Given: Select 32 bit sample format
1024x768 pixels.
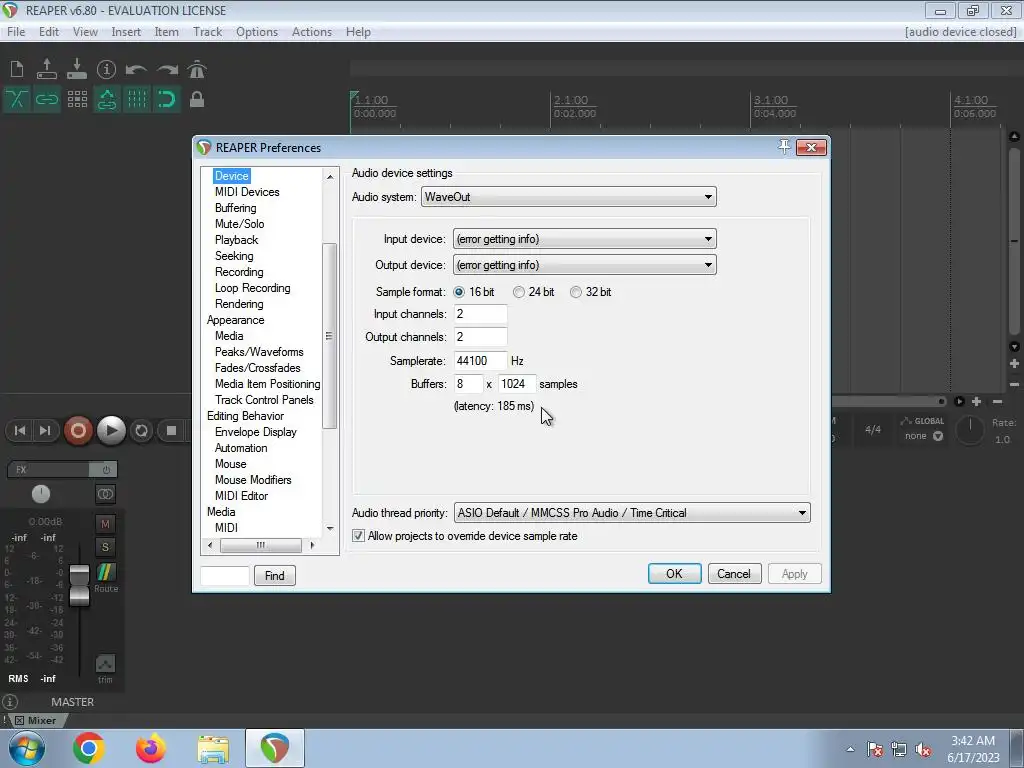Looking at the screenshot, I should click(x=575, y=292).
